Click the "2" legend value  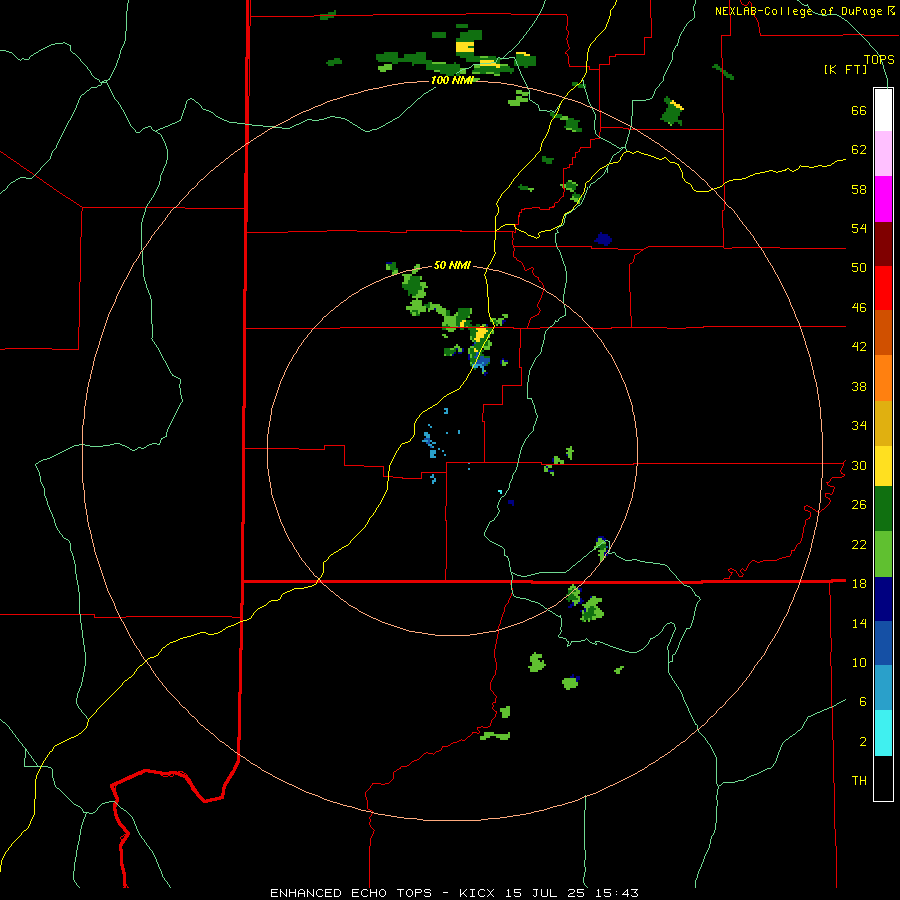pos(863,742)
